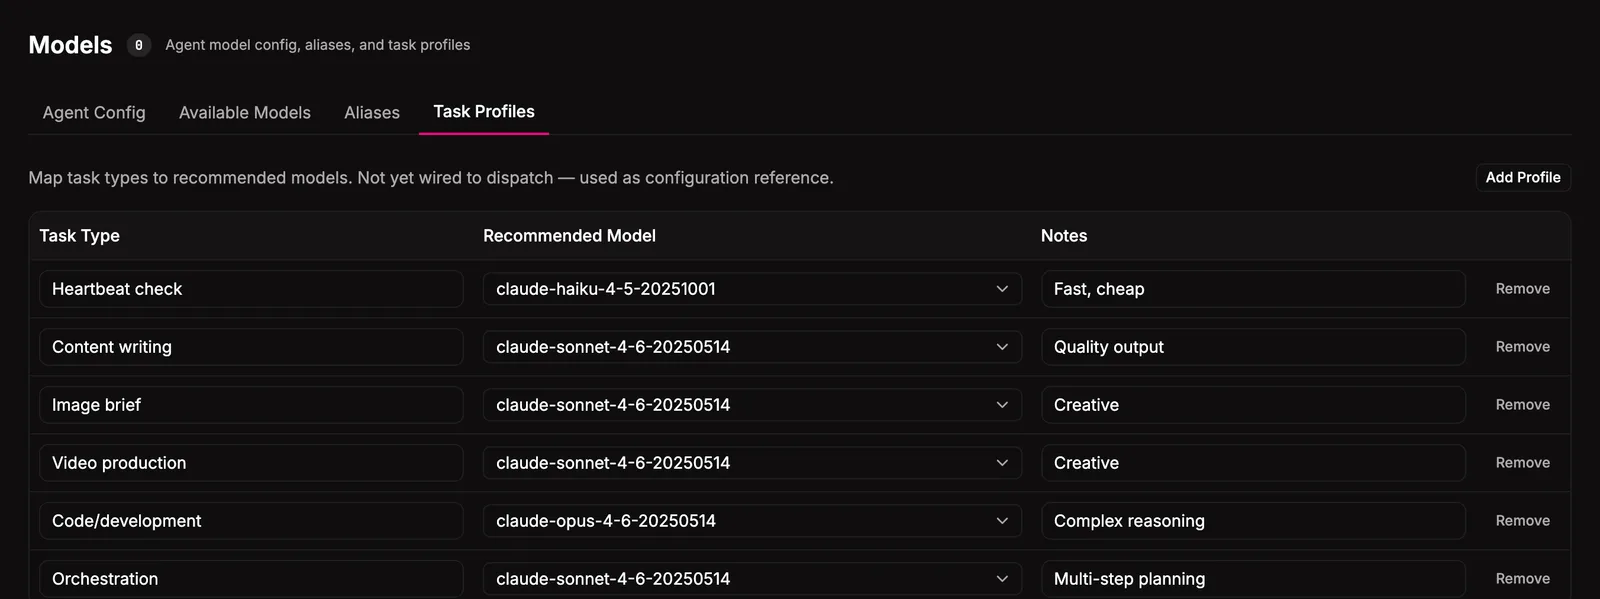Open model dropdown for Heartbeat check row

point(752,289)
